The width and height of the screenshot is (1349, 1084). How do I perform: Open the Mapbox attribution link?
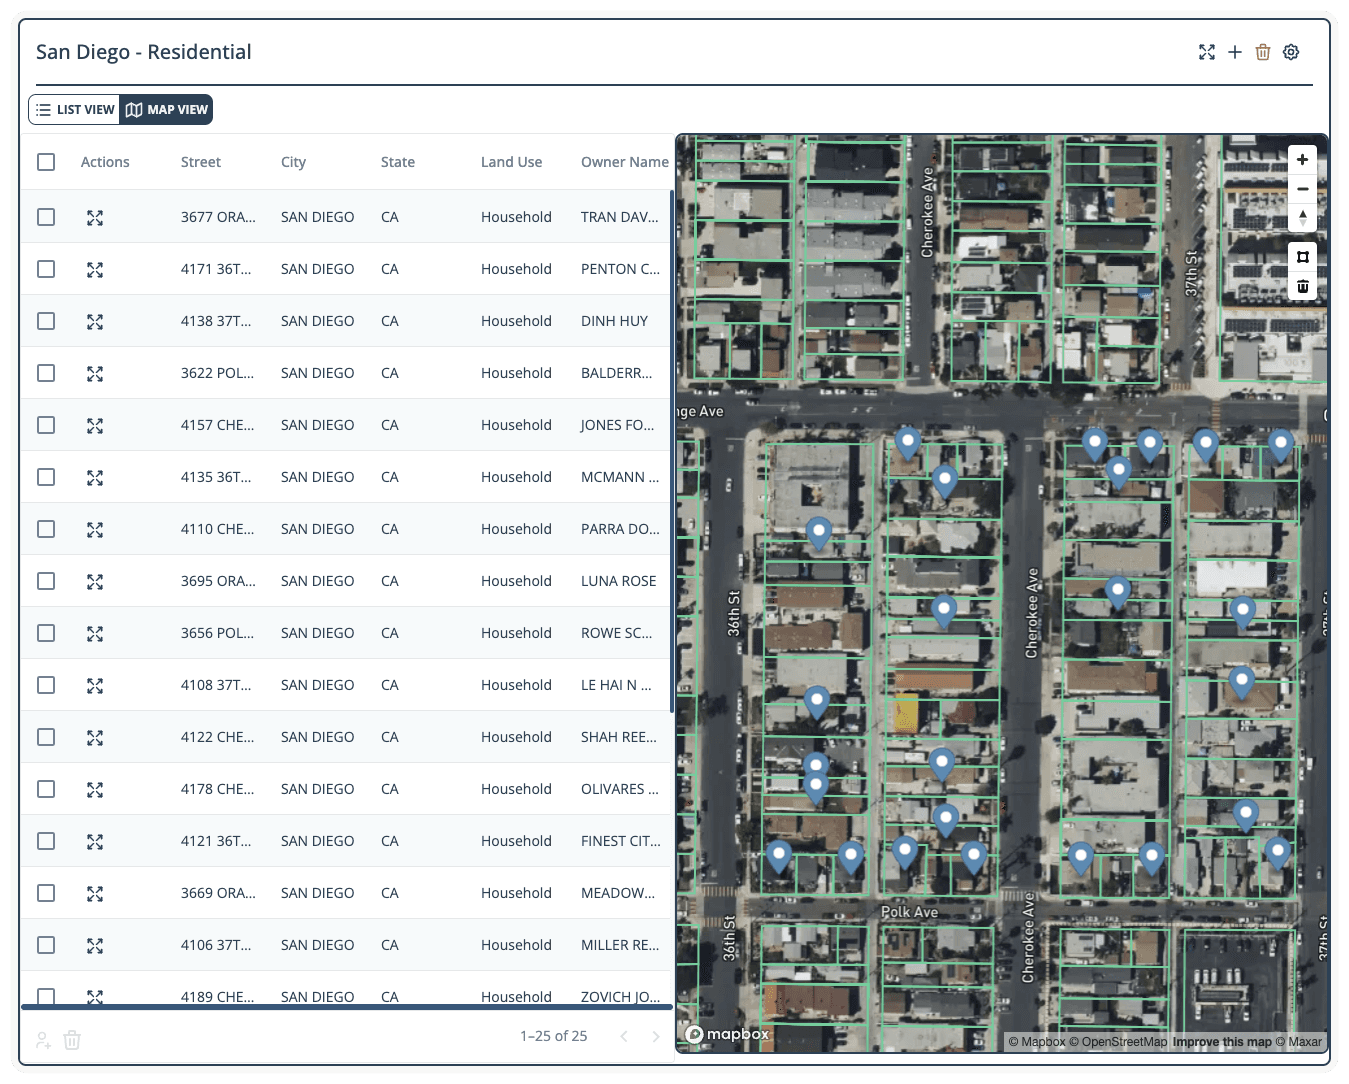[1037, 1042]
